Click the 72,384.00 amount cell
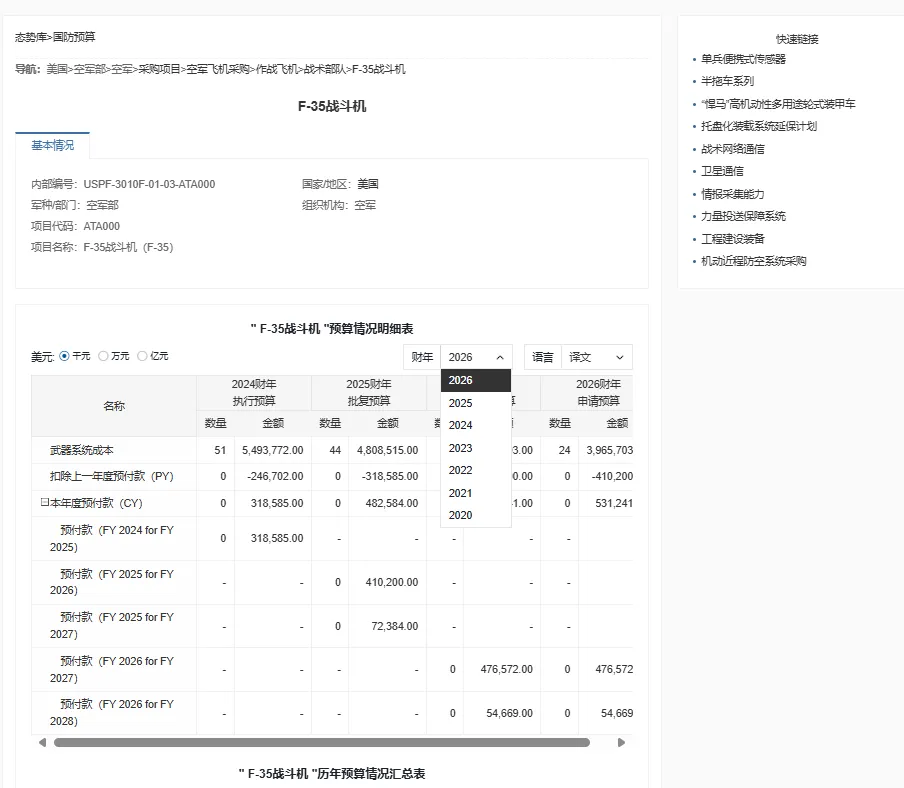This screenshot has width=904, height=788. pyautogui.click(x=387, y=626)
